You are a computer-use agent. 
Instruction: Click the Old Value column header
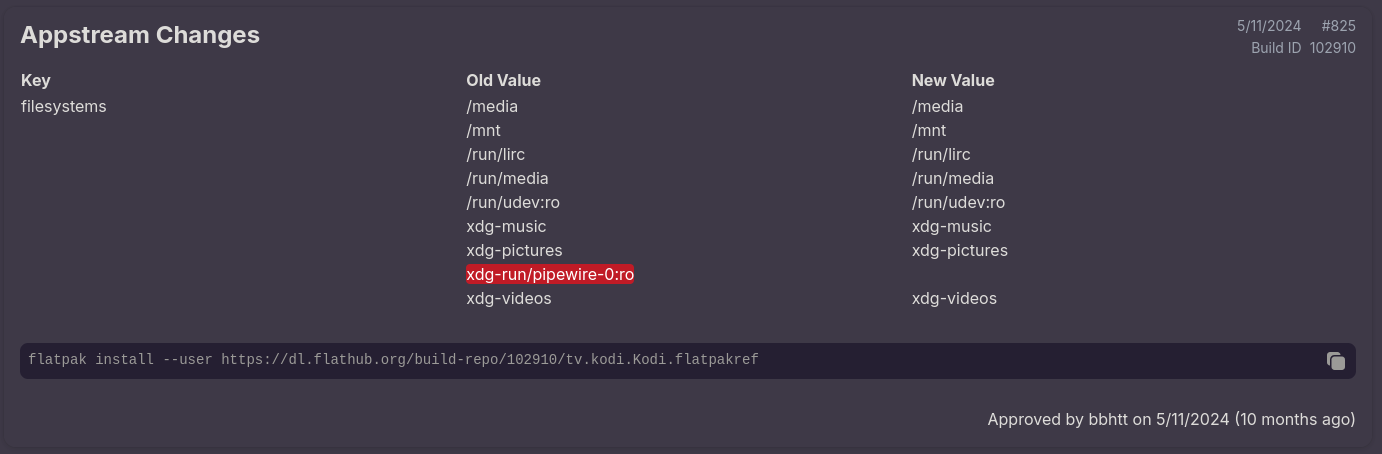pos(503,80)
